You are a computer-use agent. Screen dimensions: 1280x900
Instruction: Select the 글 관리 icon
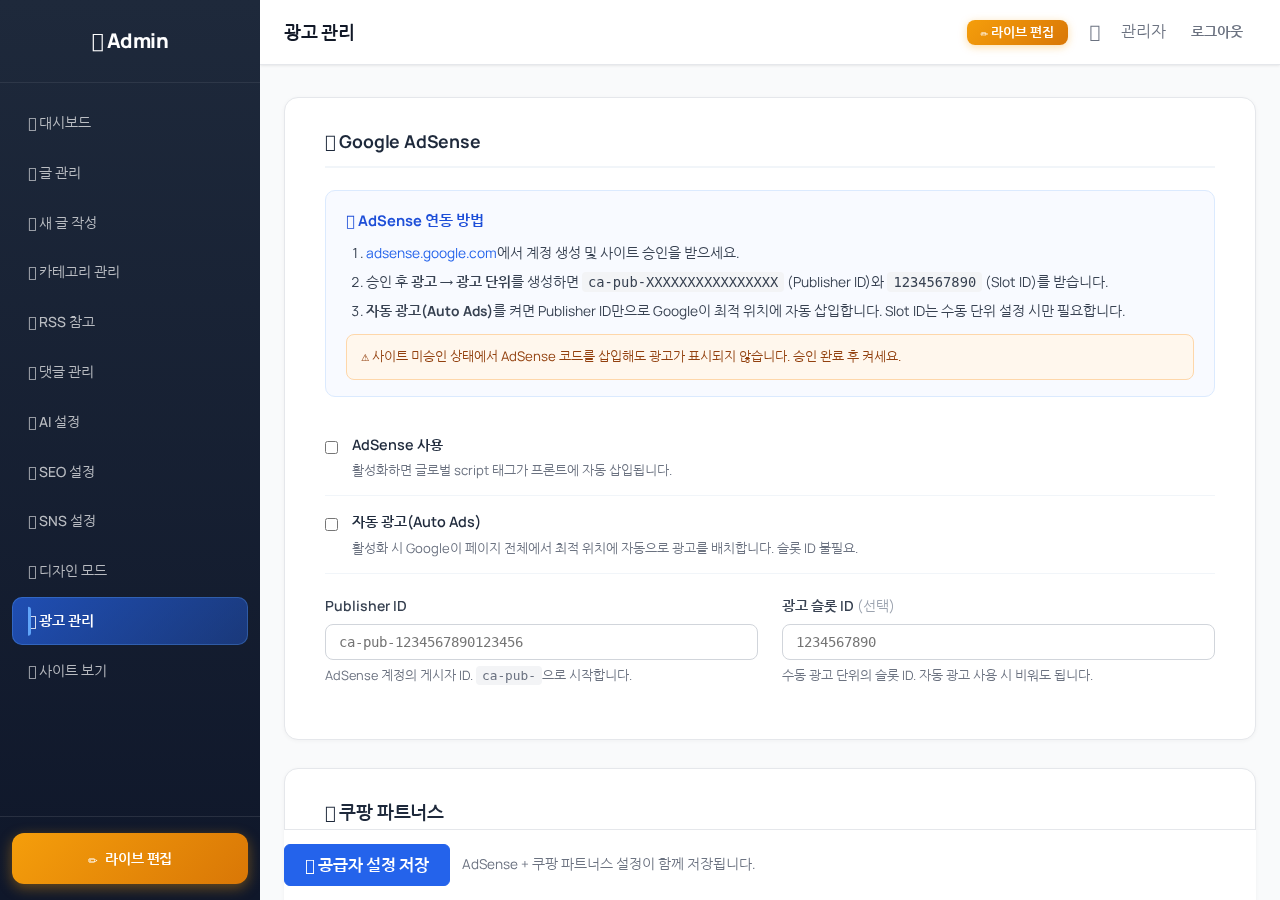(31, 172)
